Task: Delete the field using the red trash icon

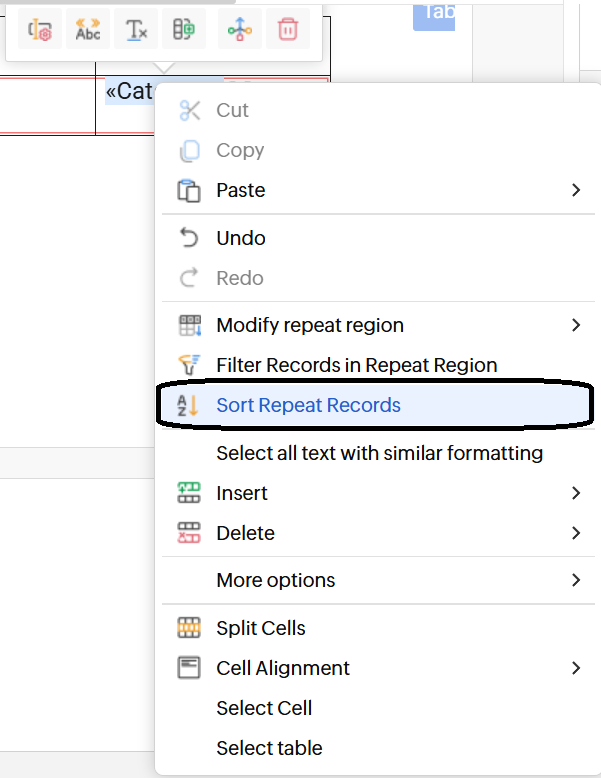Action: [x=287, y=31]
